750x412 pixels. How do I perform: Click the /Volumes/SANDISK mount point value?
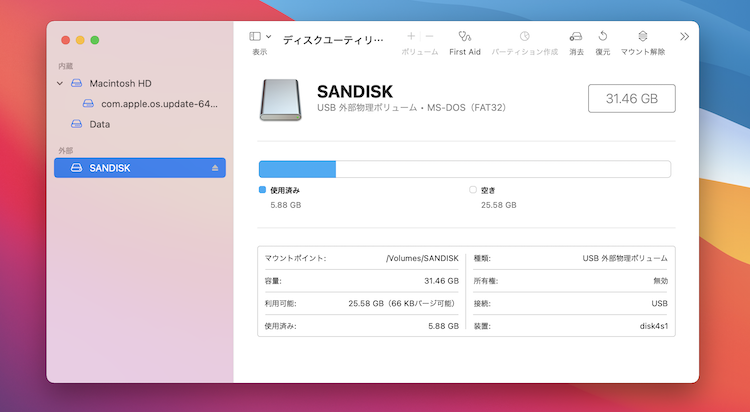click(422, 258)
